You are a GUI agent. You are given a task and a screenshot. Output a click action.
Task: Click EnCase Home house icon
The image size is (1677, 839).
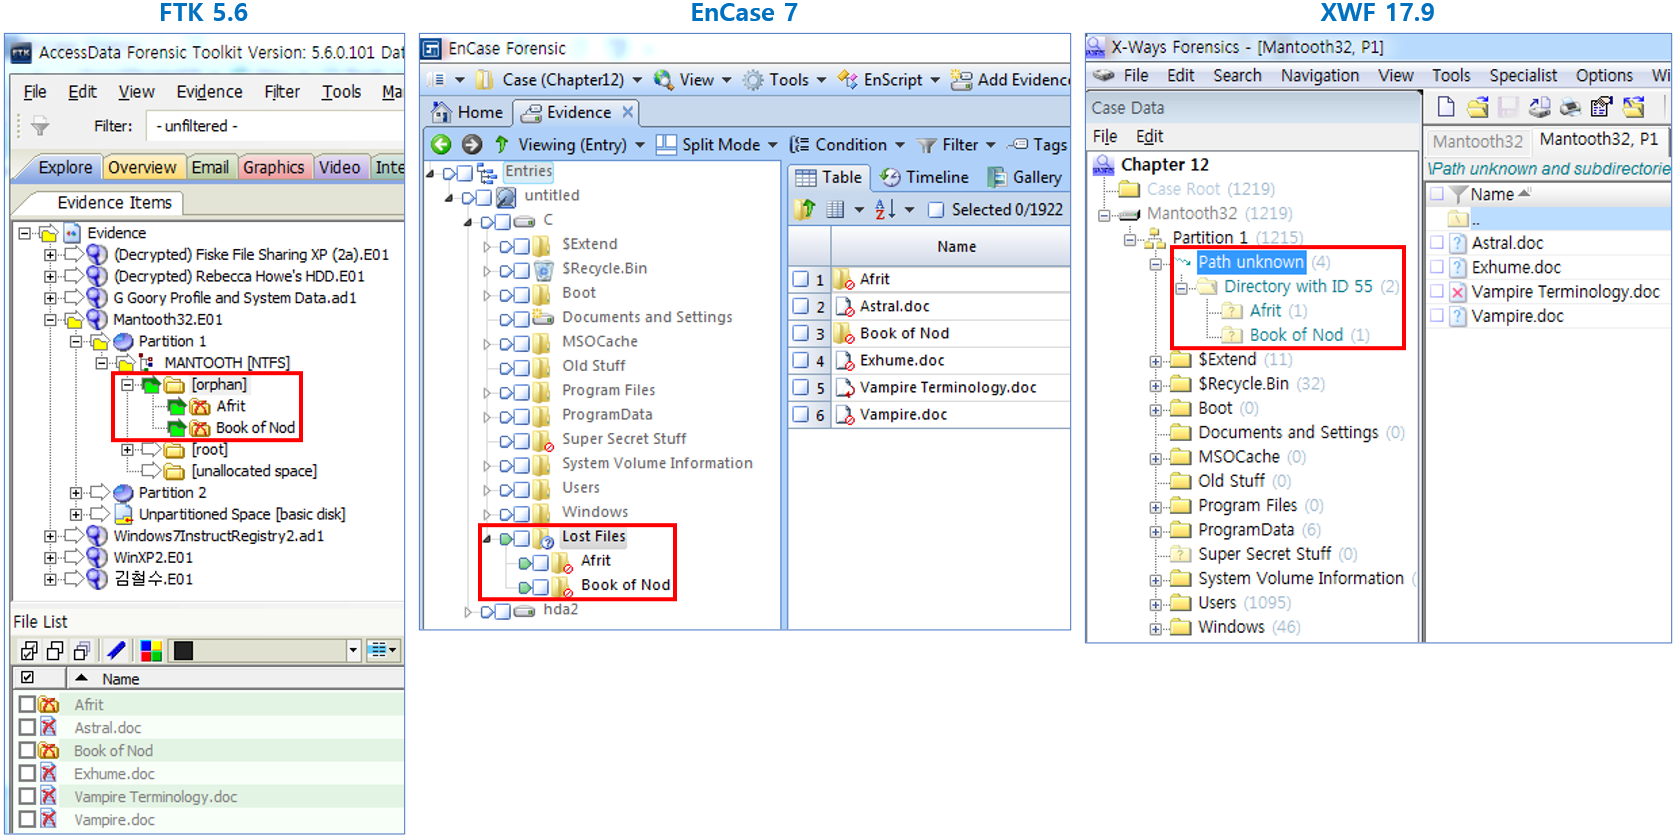(x=441, y=112)
